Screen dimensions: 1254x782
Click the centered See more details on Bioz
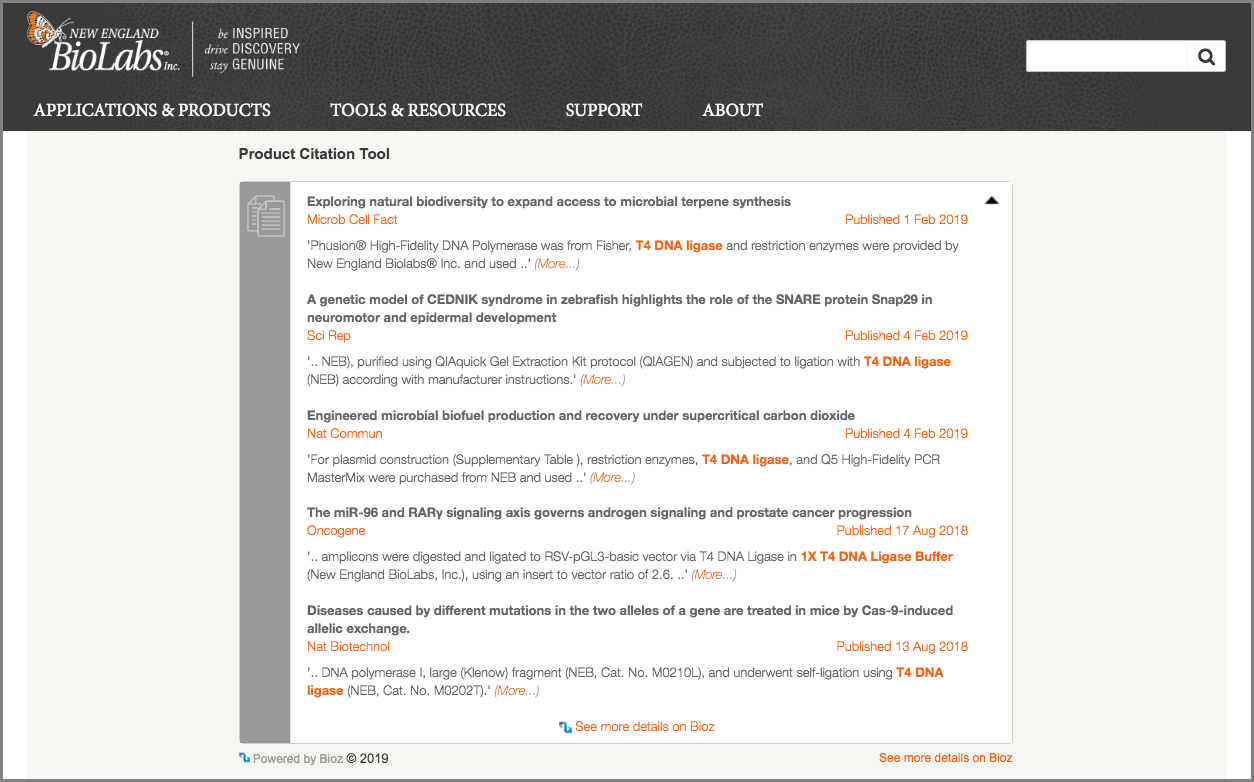(x=644, y=727)
